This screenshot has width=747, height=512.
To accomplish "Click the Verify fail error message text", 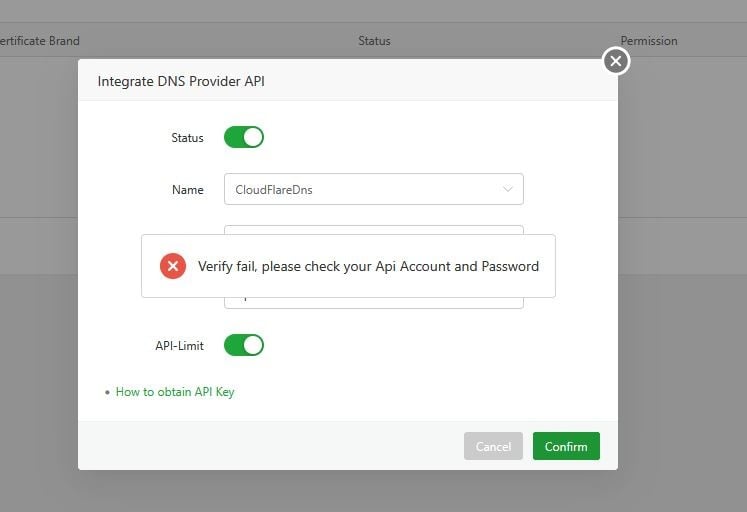I will [x=368, y=266].
